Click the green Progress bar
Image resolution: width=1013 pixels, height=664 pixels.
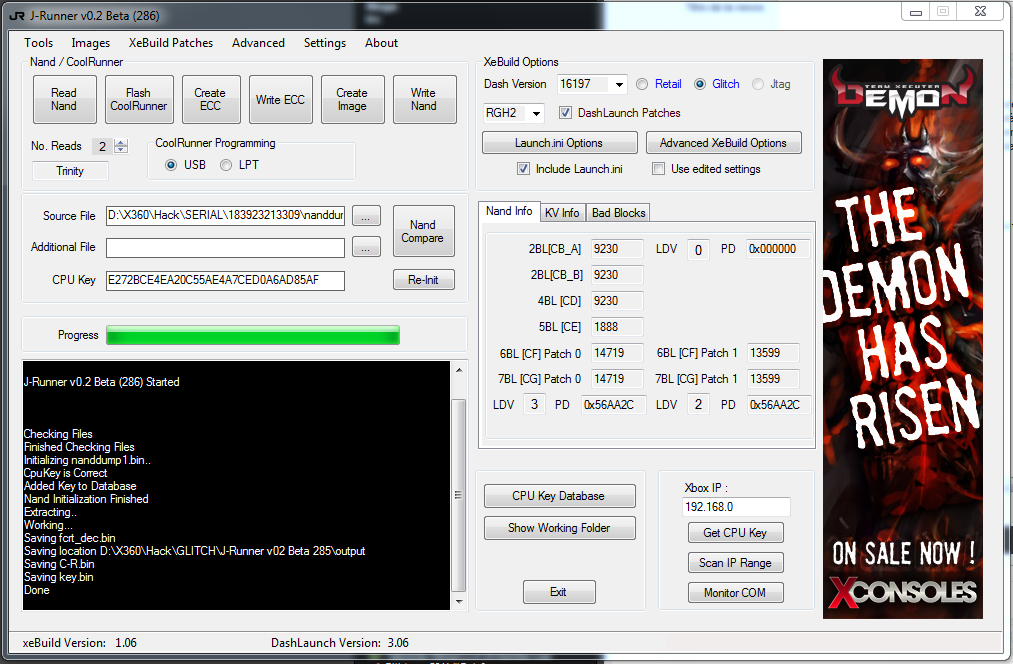(x=253, y=335)
